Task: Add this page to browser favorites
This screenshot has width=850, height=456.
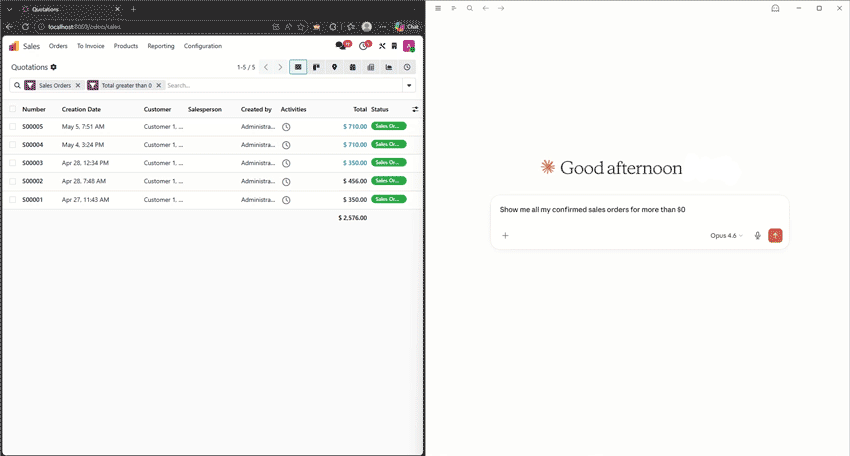Action: [x=301, y=27]
